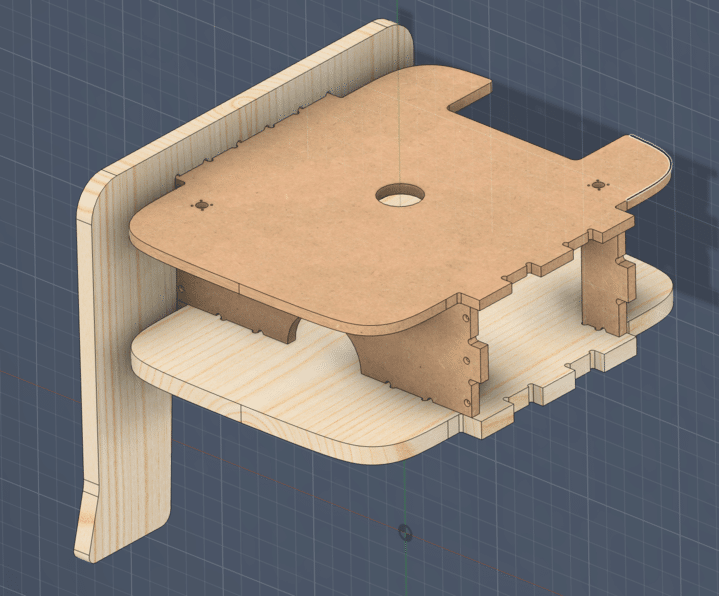Click the left crosshair marker on the top panel
The image size is (719, 596).
201,205
